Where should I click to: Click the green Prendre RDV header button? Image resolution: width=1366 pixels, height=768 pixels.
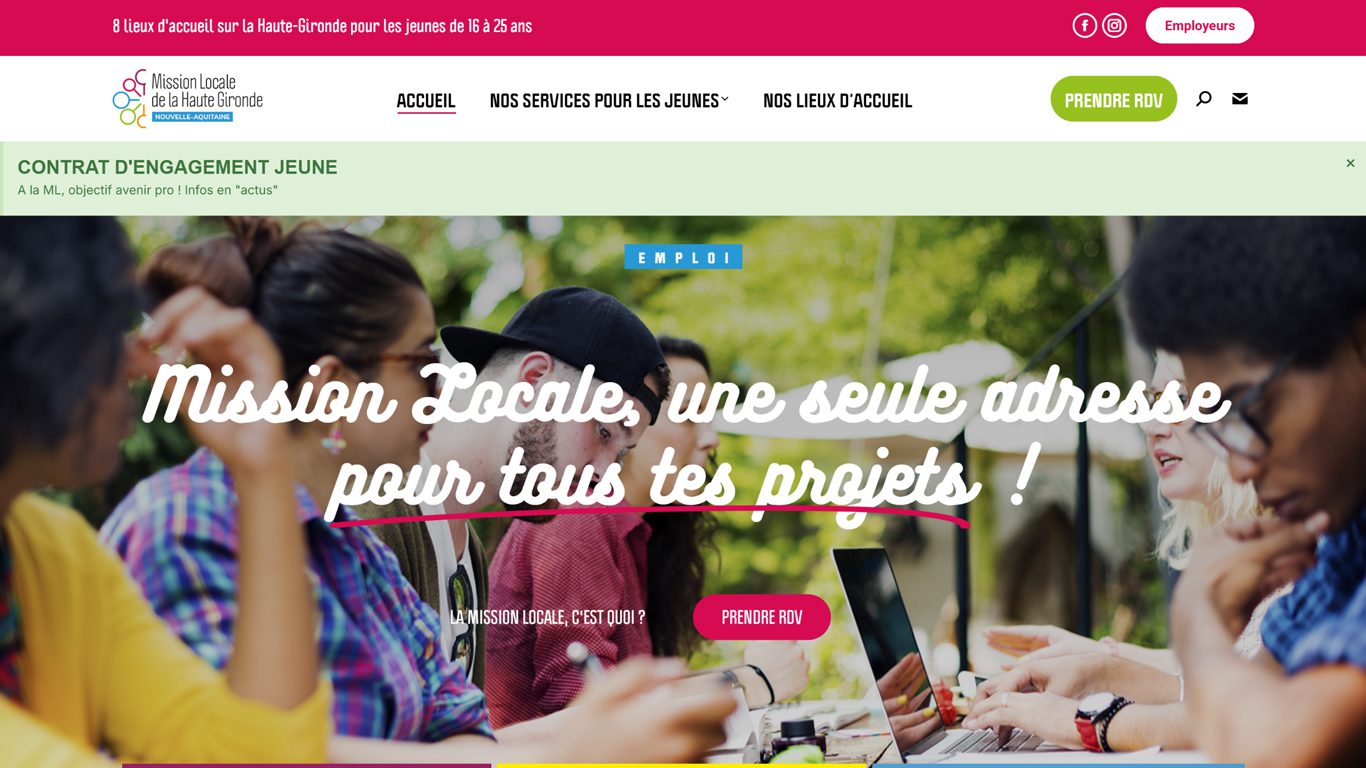(x=1114, y=99)
